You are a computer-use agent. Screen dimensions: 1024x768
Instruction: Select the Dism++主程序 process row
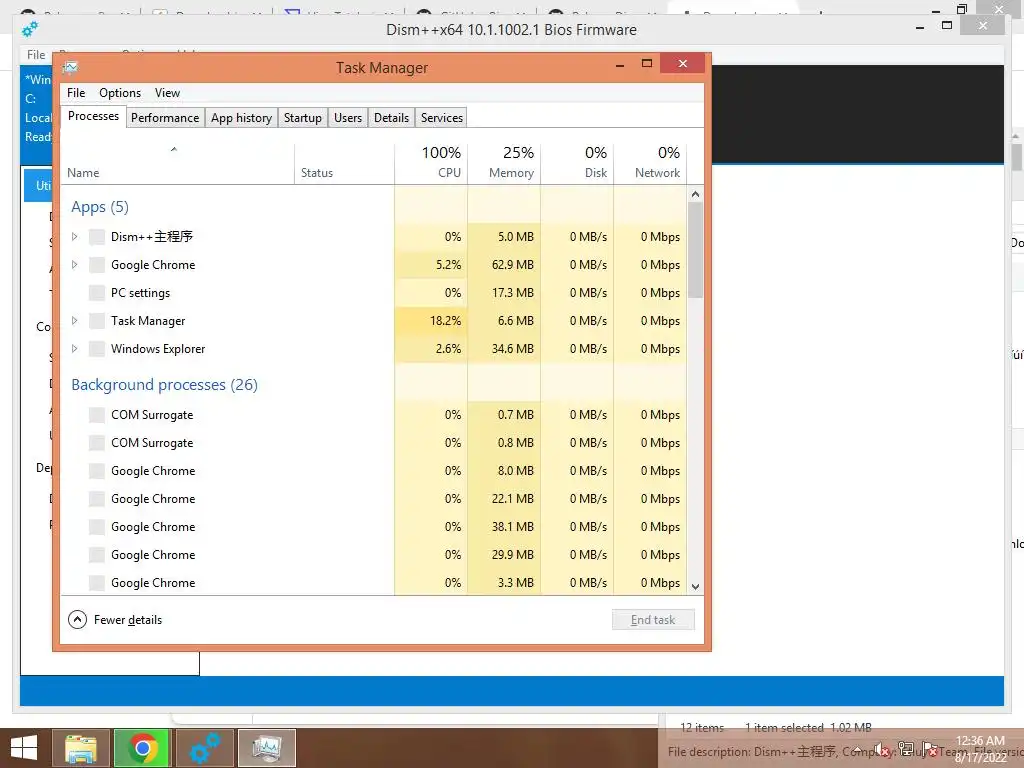coord(374,236)
